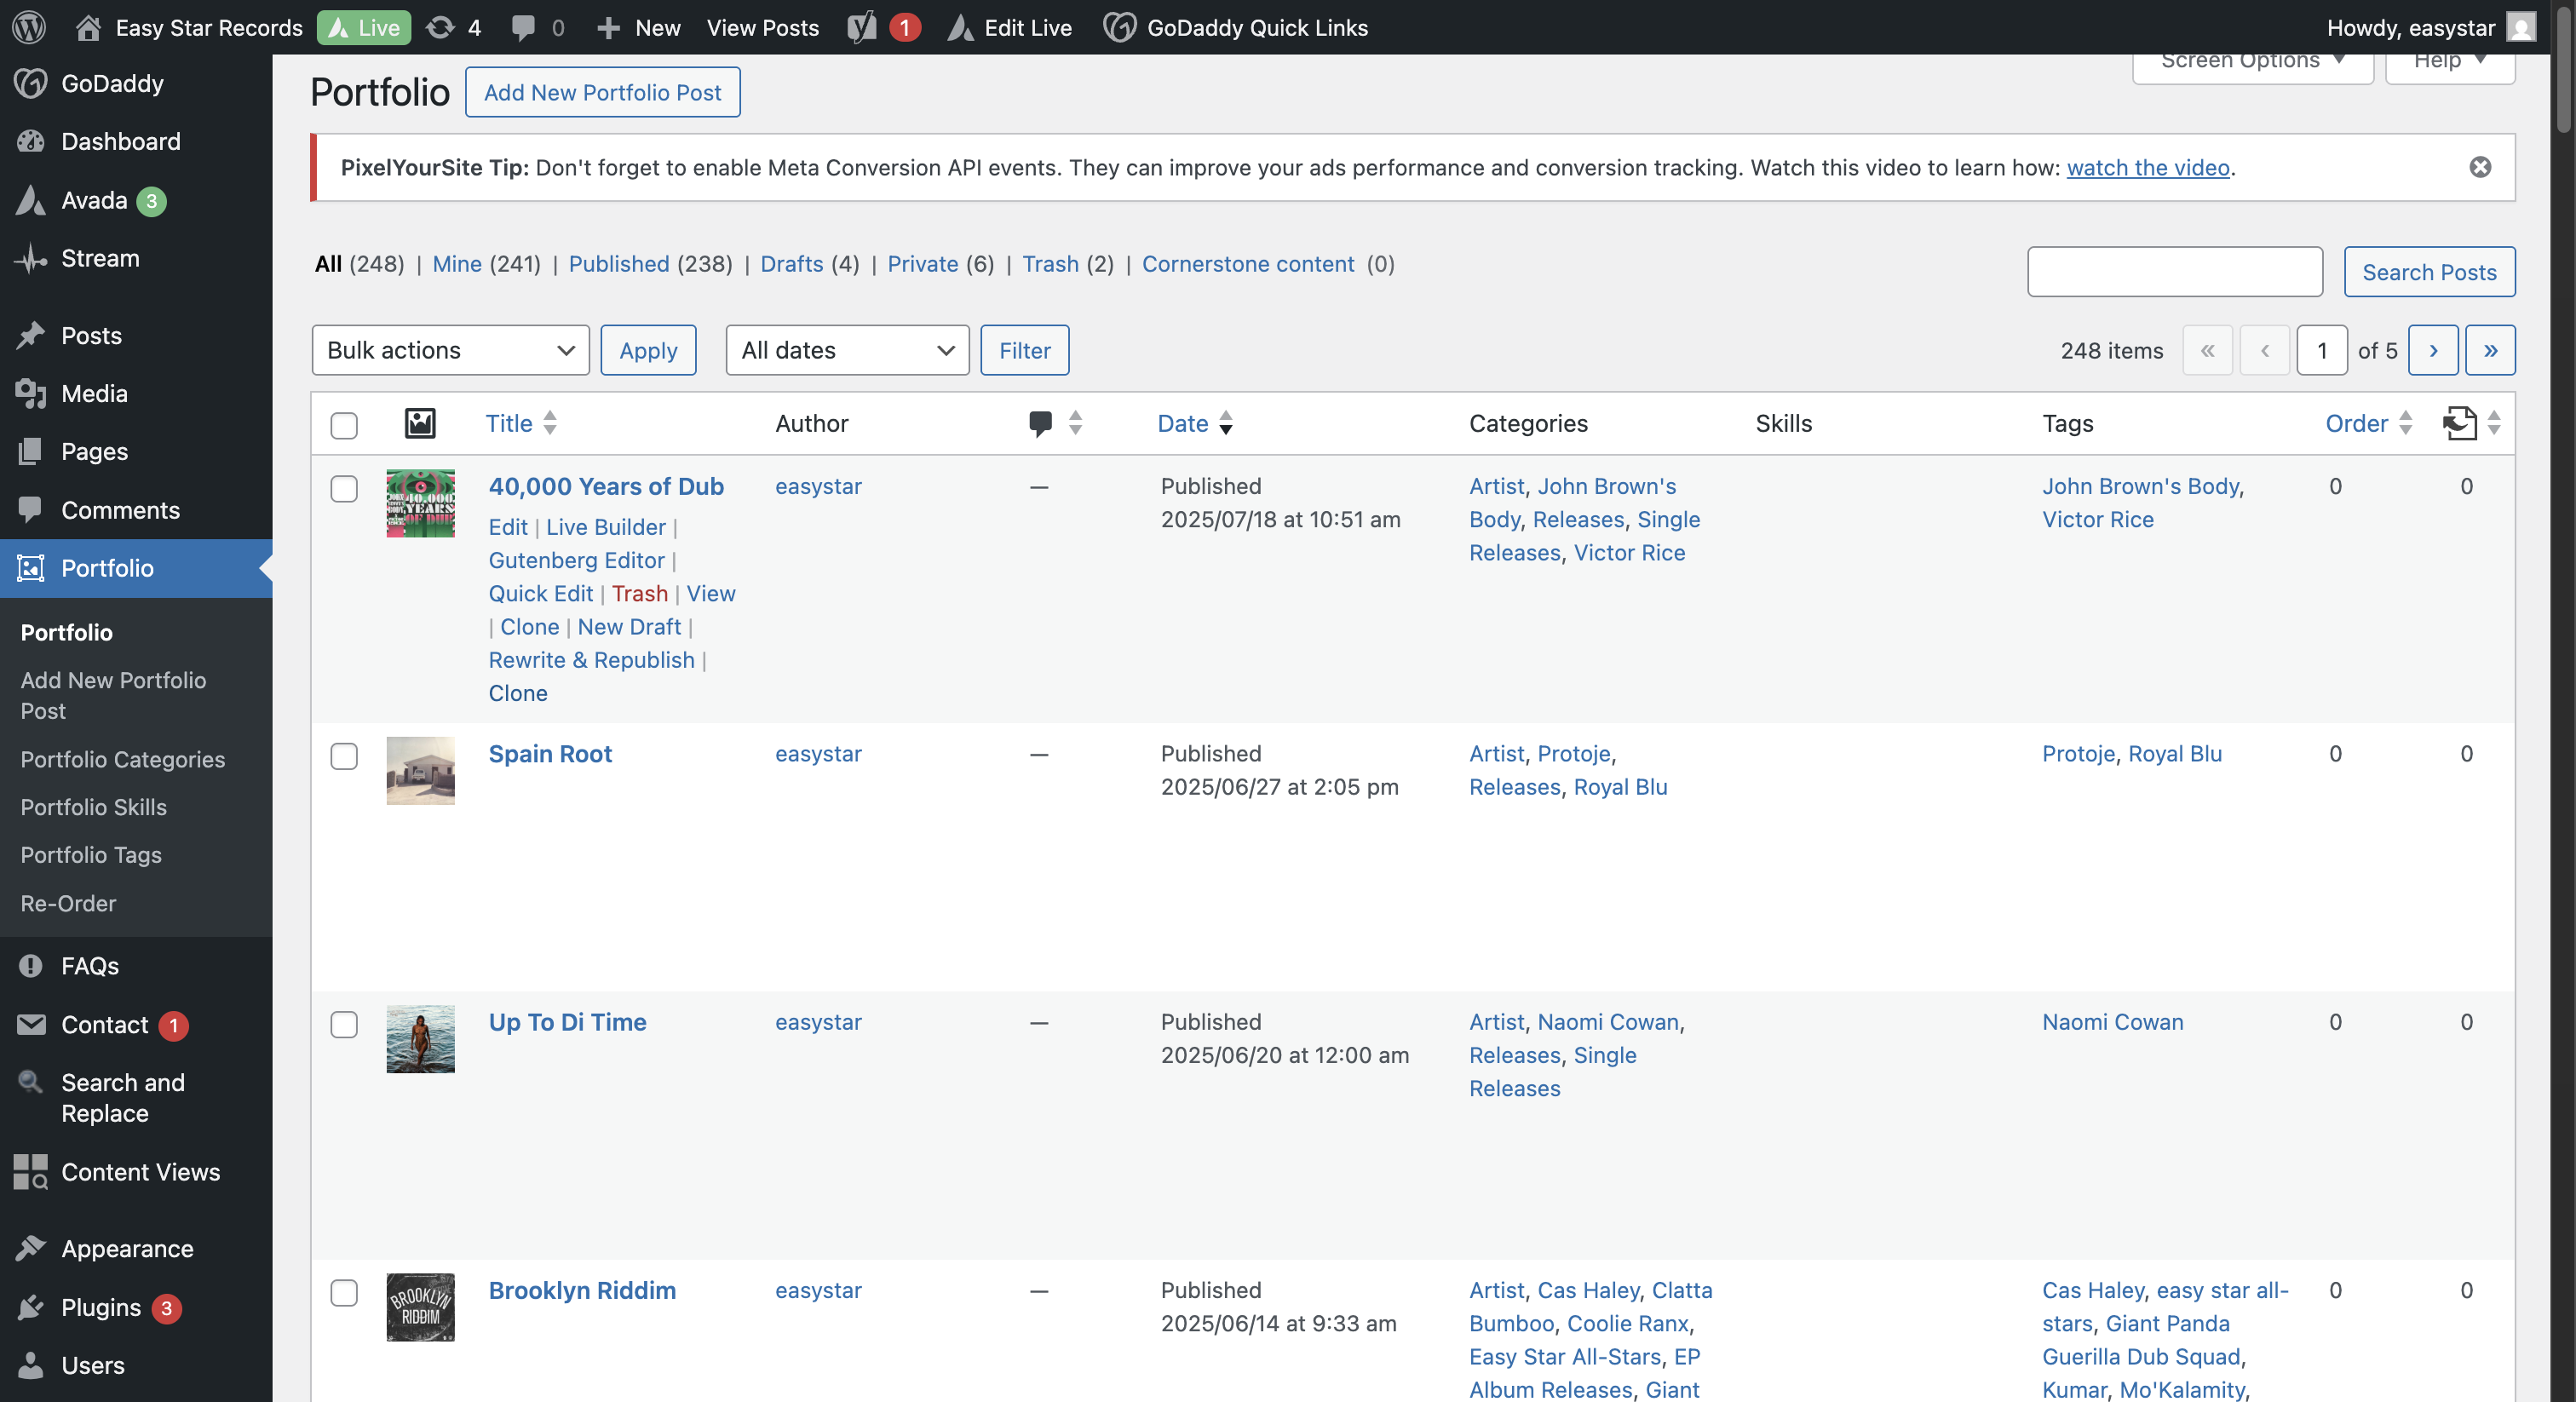Tick the Brooklyn Riddim row checkbox
Screen dimensions: 2576x1402
(x=344, y=1292)
